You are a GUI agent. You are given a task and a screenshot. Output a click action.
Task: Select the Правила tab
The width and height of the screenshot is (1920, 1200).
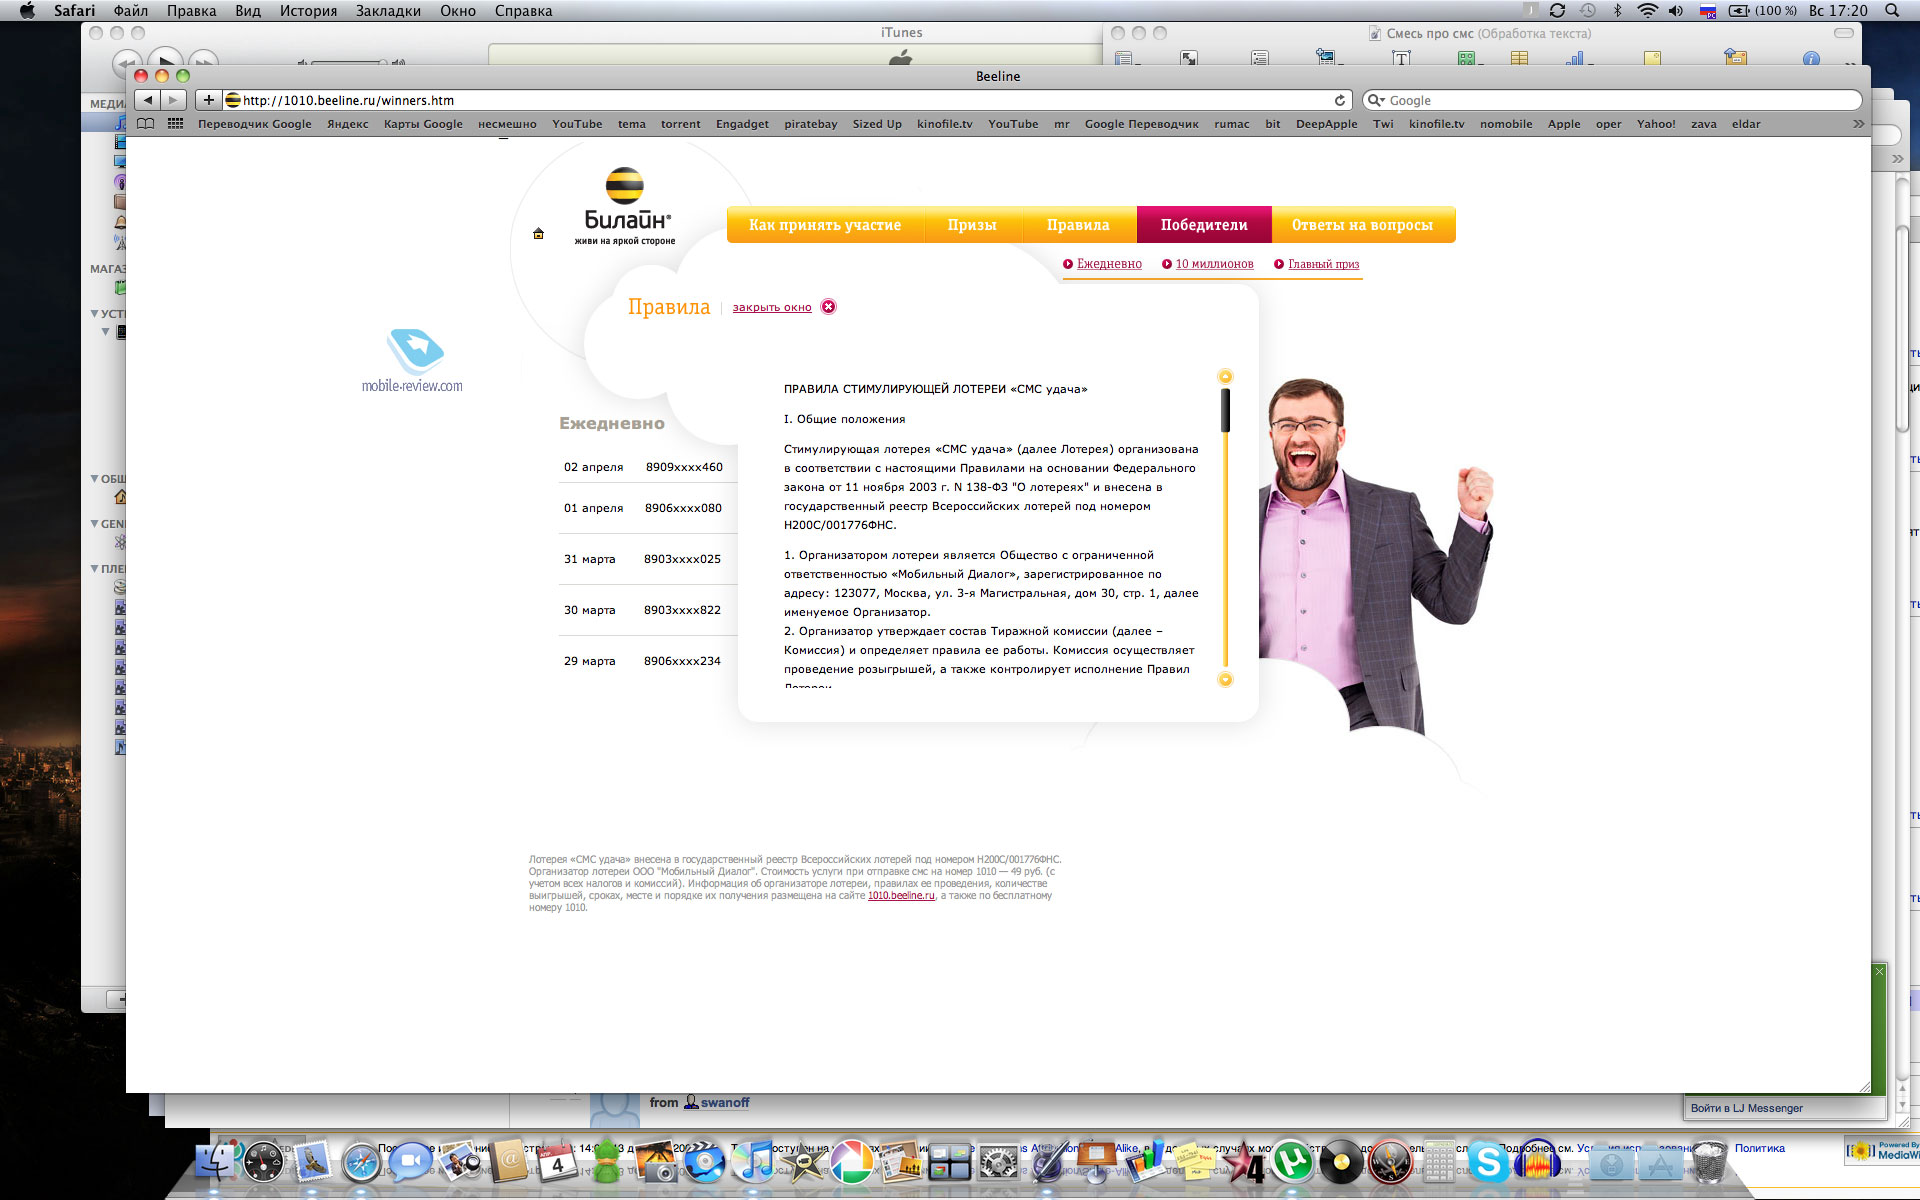coord(1078,225)
